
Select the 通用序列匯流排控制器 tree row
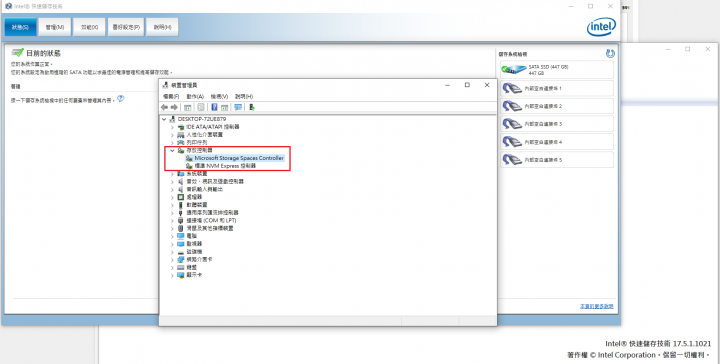(x=212, y=213)
